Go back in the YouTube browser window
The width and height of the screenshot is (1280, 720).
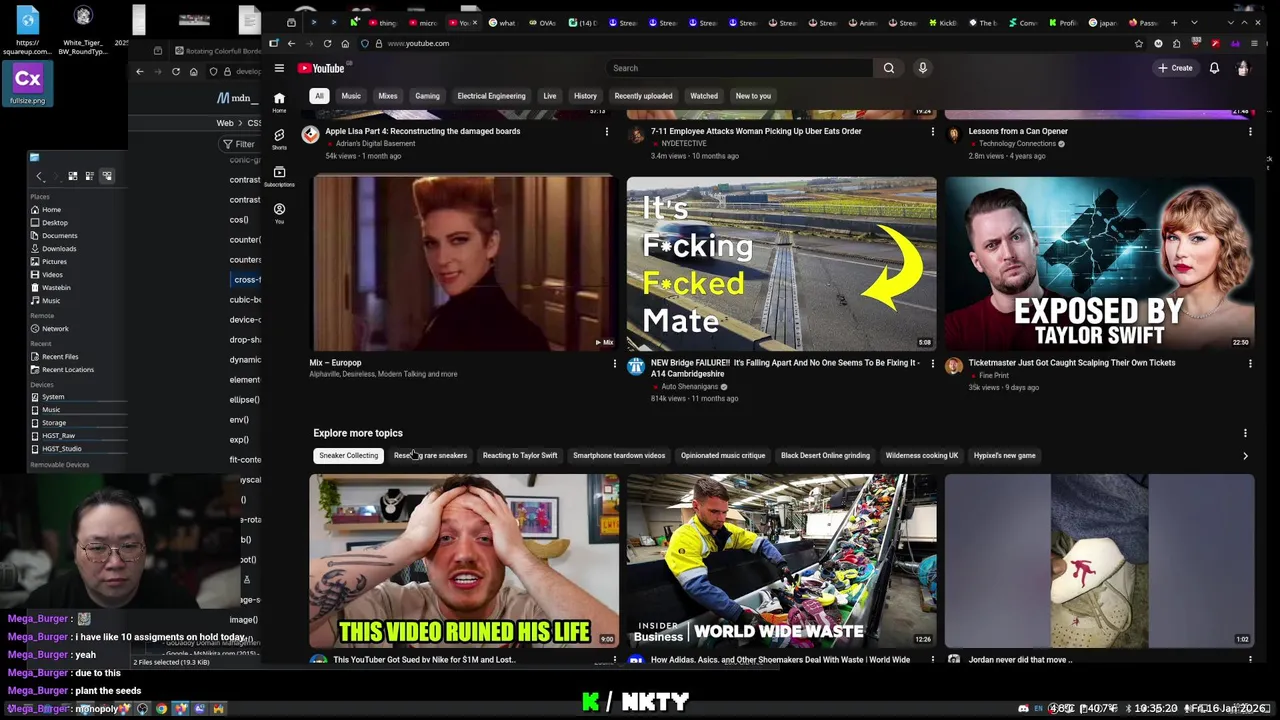(x=291, y=43)
